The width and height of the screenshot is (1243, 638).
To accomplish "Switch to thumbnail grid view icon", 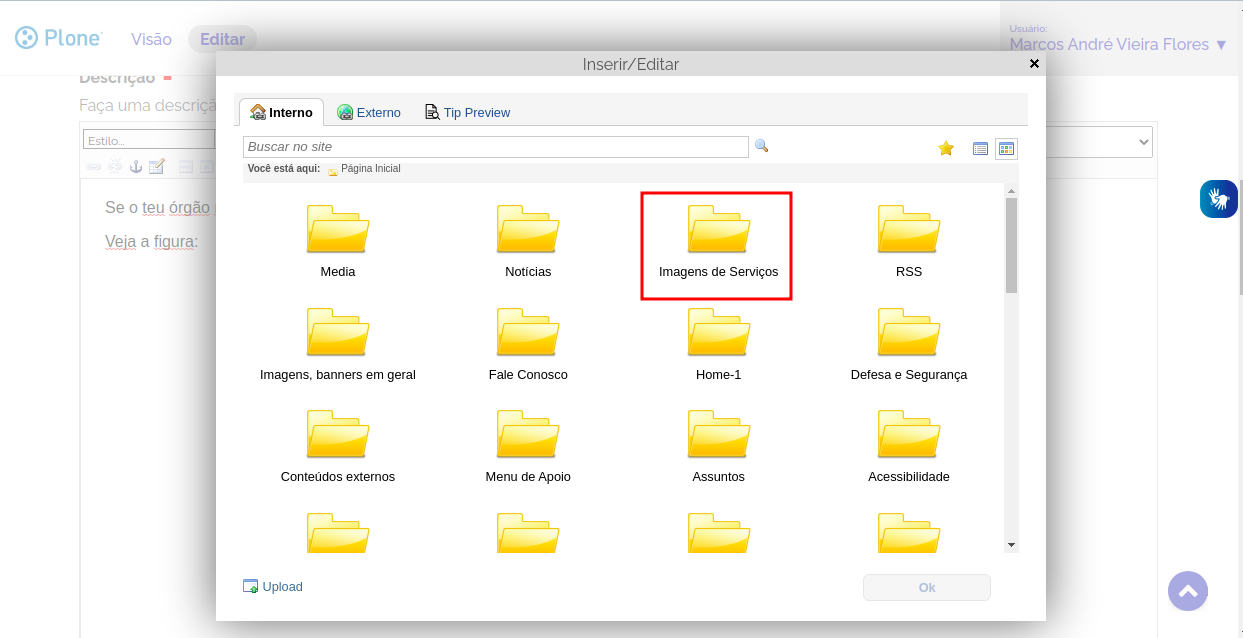I will click(x=1006, y=149).
